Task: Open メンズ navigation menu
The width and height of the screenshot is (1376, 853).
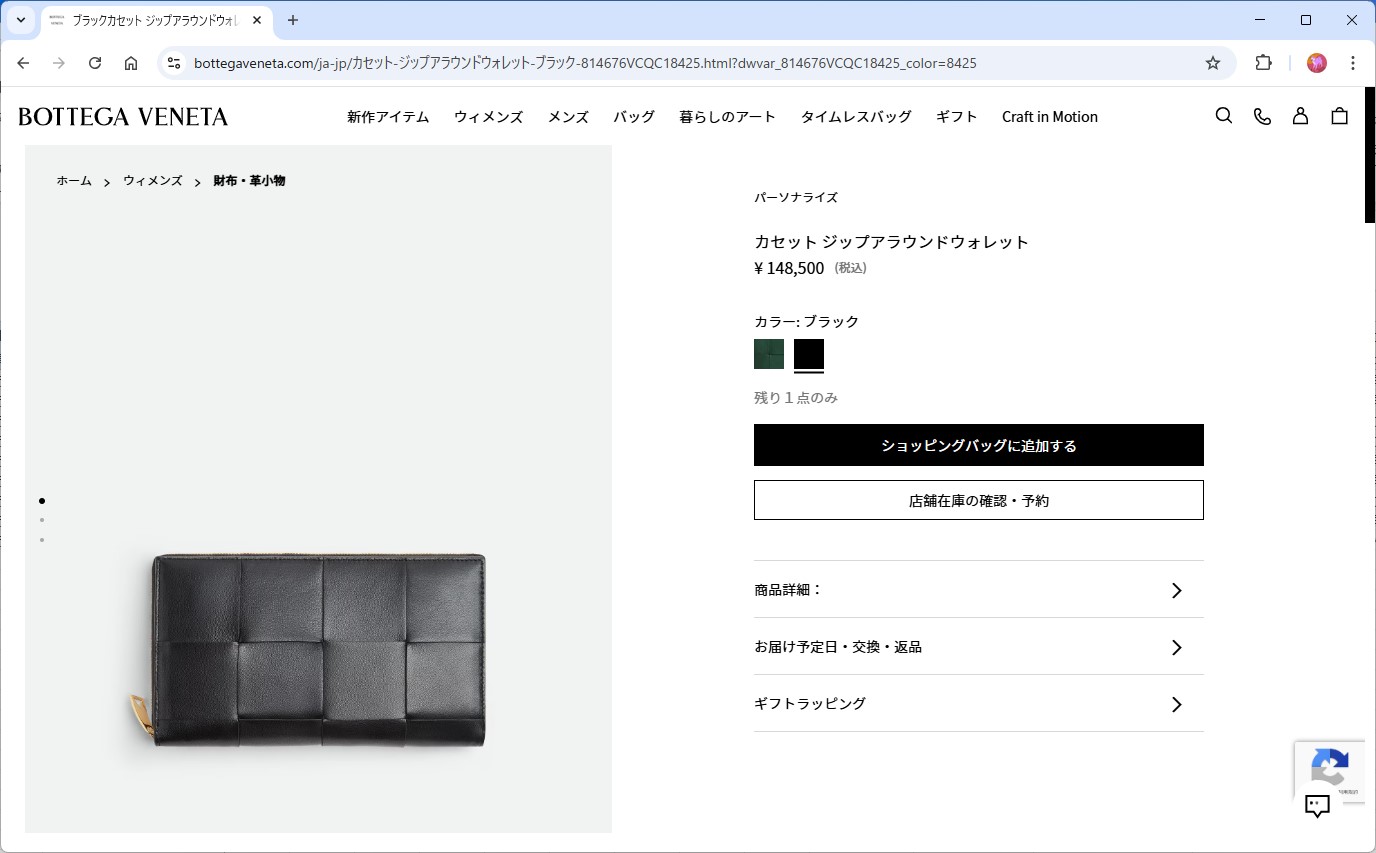Action: click(568, 117)
